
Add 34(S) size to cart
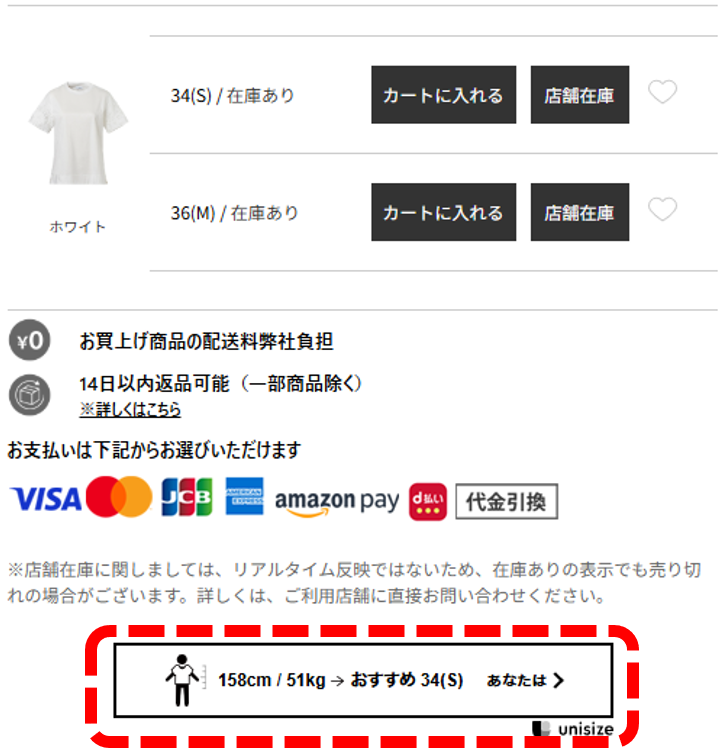[443, 95]
